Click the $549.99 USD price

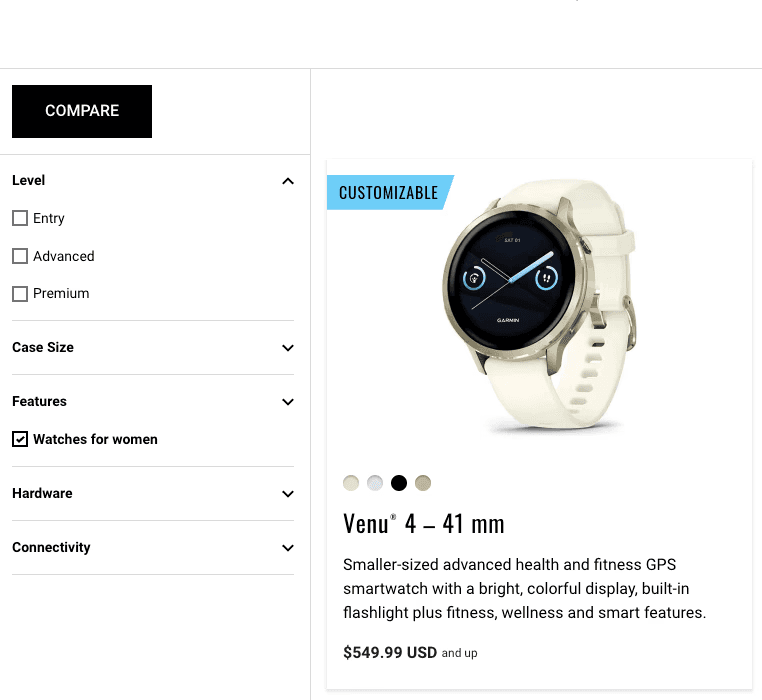pyautogui.click(x=390, y=652)
